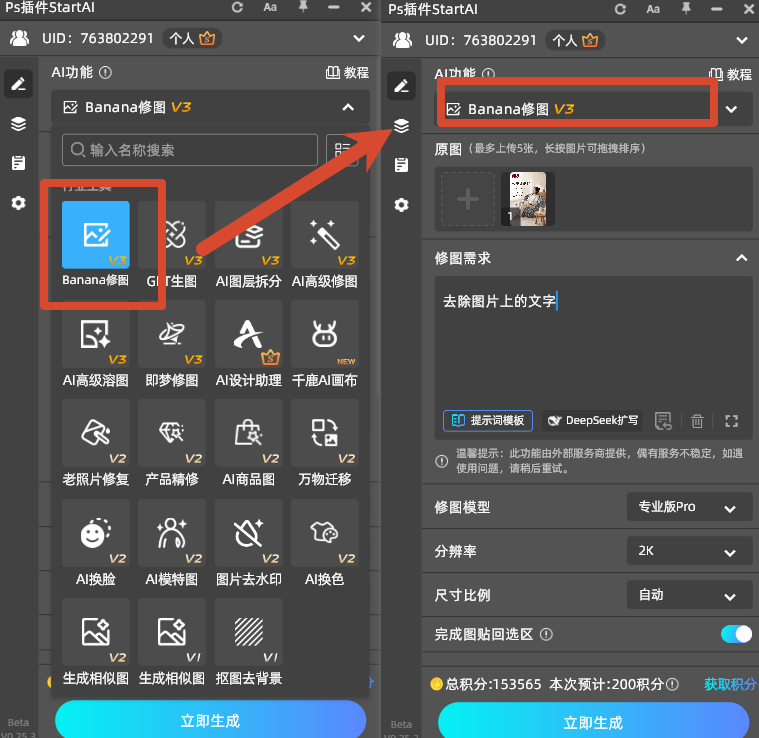The height and width of the screenshot is (738, 759).
Task: Expand the account chevron in right panel
Action: point(742,40)
